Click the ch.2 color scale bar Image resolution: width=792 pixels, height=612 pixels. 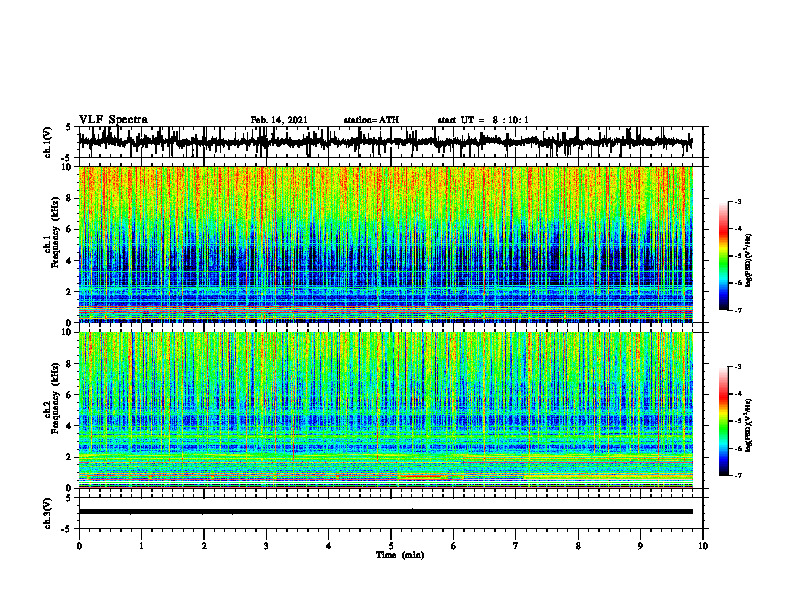(x=724, y=421)
